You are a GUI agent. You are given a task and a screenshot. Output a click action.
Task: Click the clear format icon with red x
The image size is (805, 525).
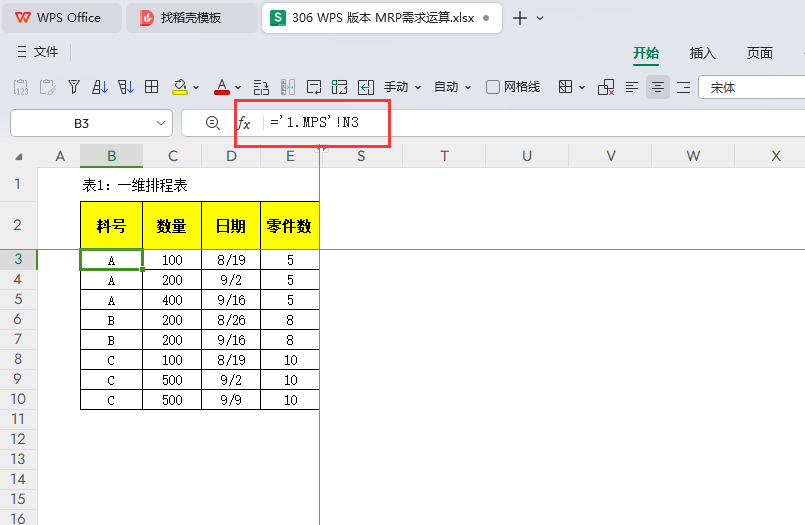pyautogui.click(x=606, y=87)
